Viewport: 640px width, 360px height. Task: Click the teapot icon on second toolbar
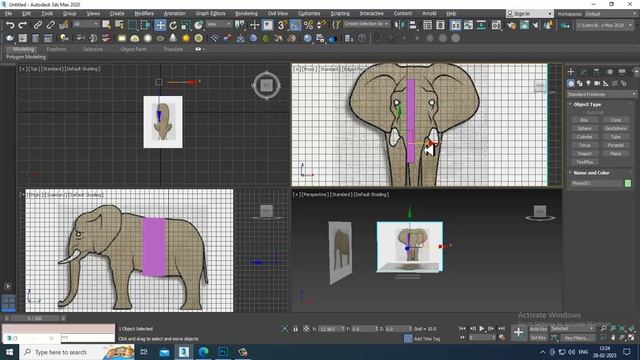coord(10,38)
